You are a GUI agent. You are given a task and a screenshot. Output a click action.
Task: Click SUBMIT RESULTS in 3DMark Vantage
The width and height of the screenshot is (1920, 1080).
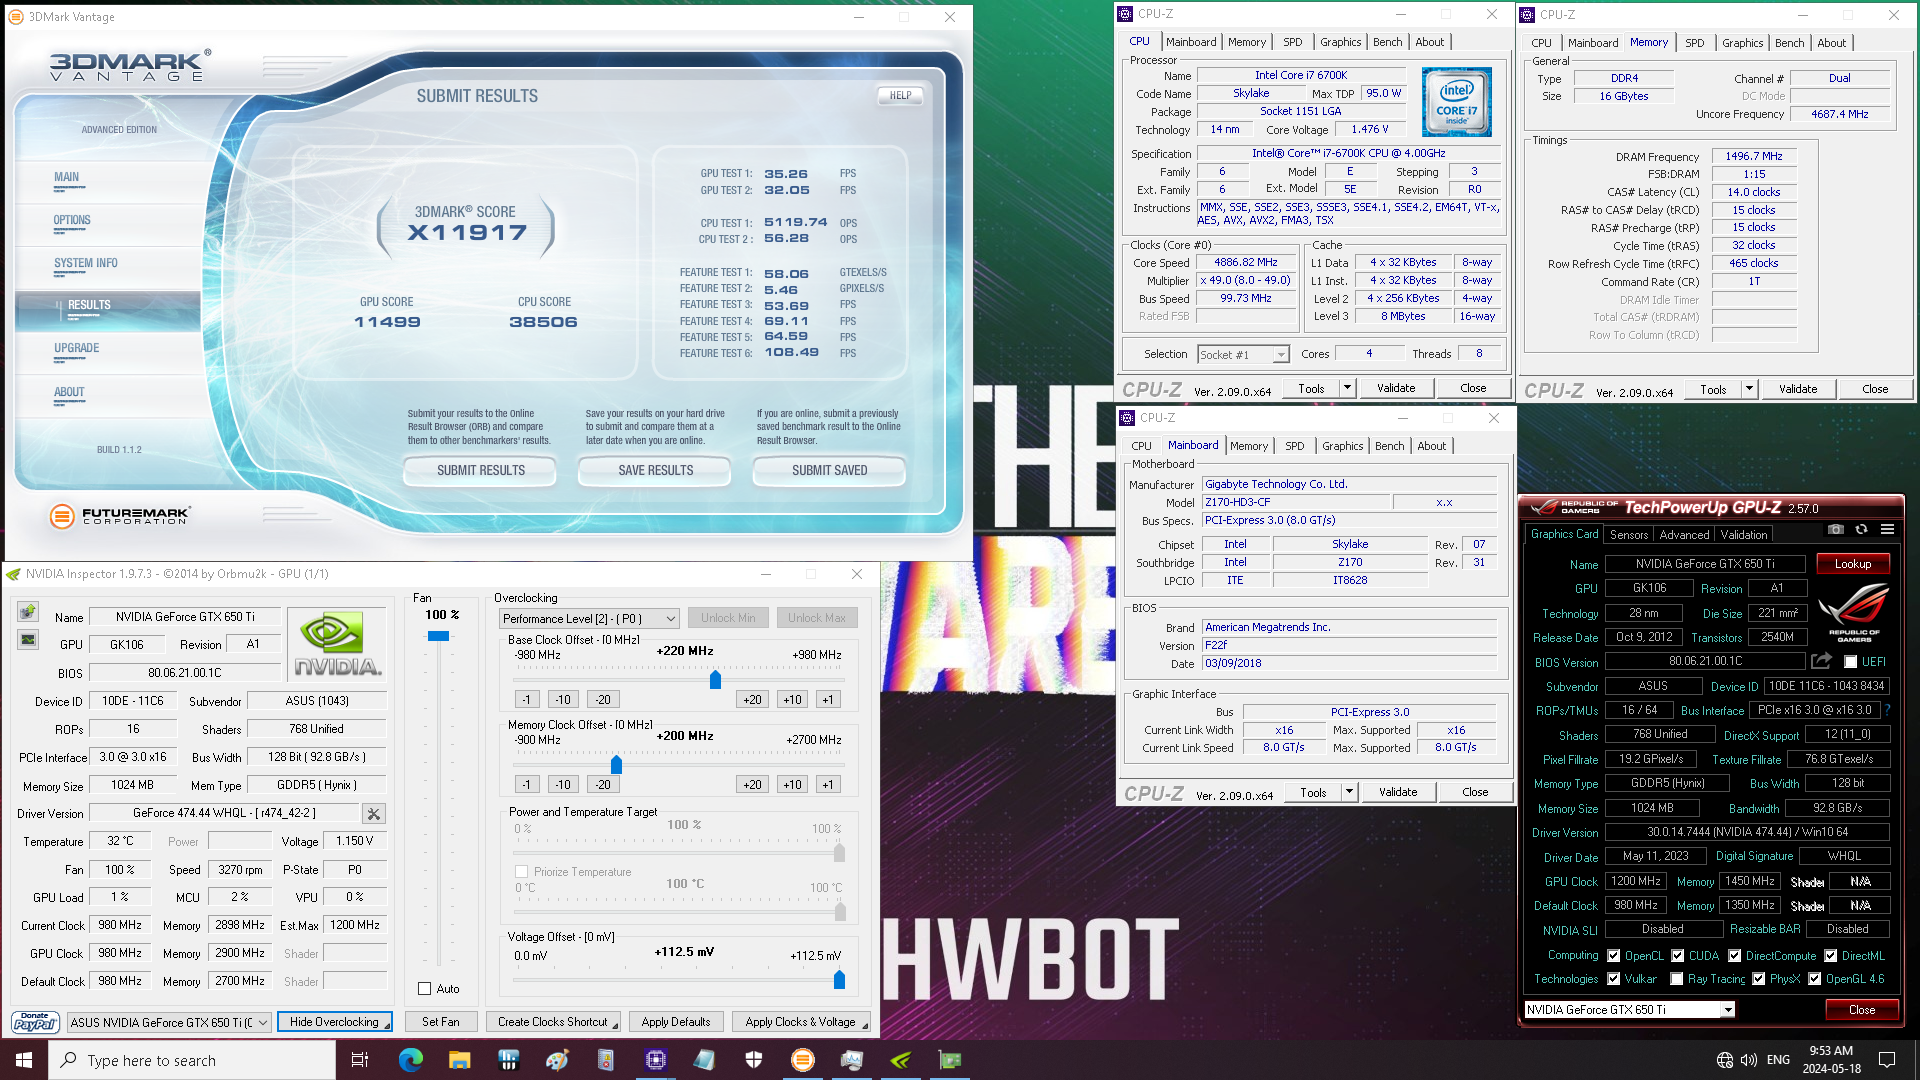click(x=480, y=470)
